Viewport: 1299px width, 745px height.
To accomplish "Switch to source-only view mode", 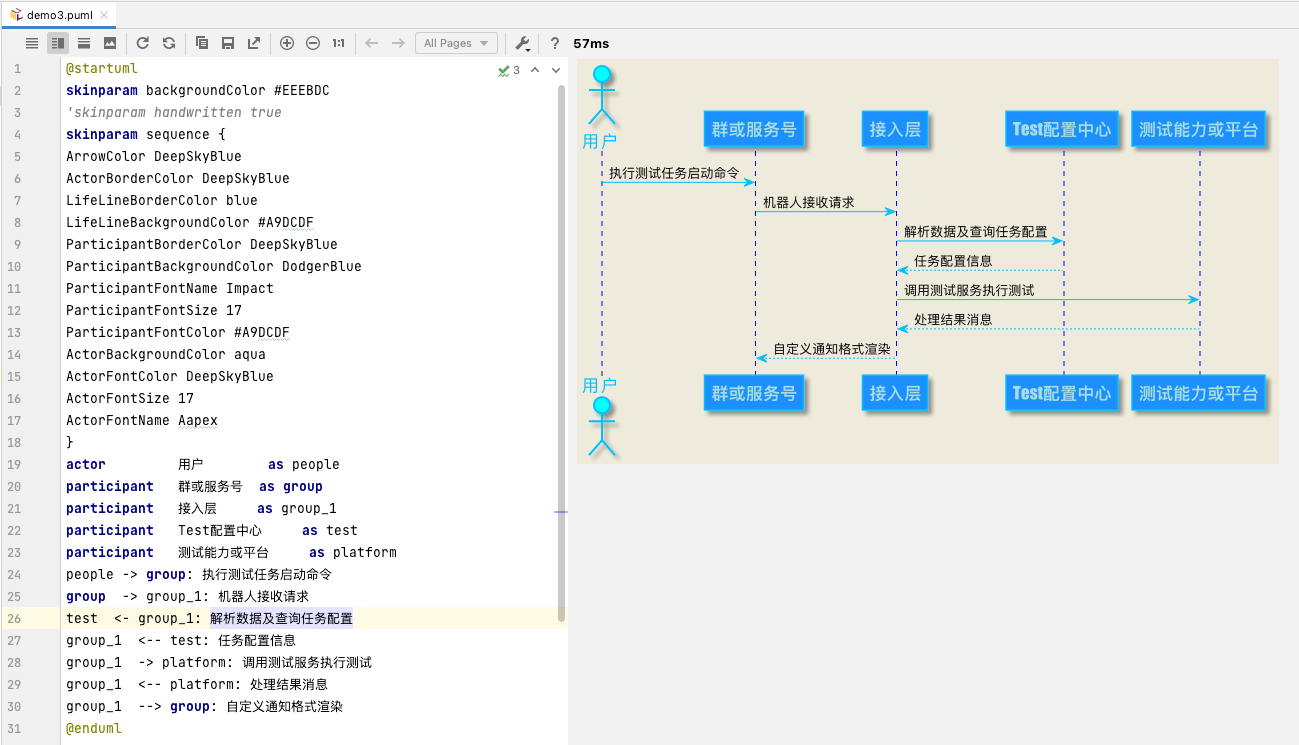I will (x=31, y=43).
